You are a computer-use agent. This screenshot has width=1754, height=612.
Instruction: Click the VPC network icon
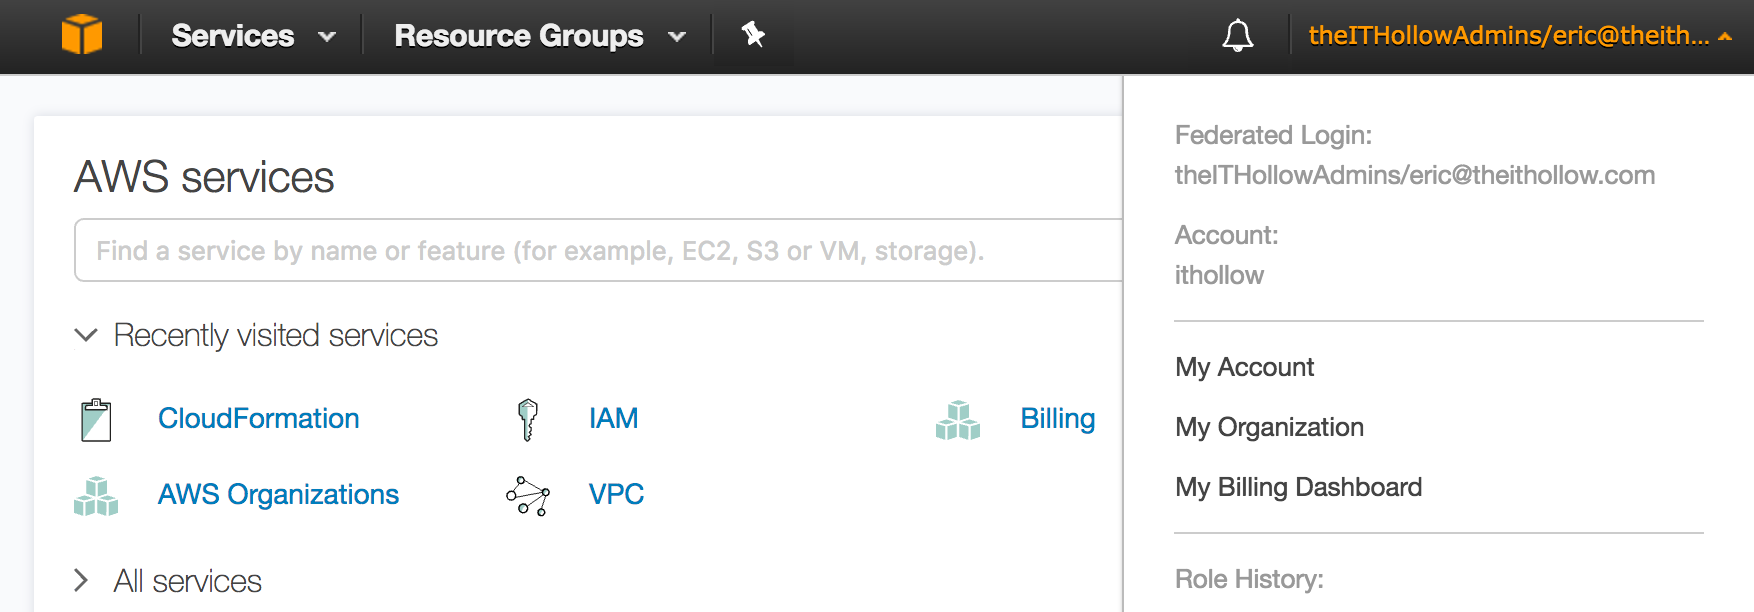click(x=528, y=496)
